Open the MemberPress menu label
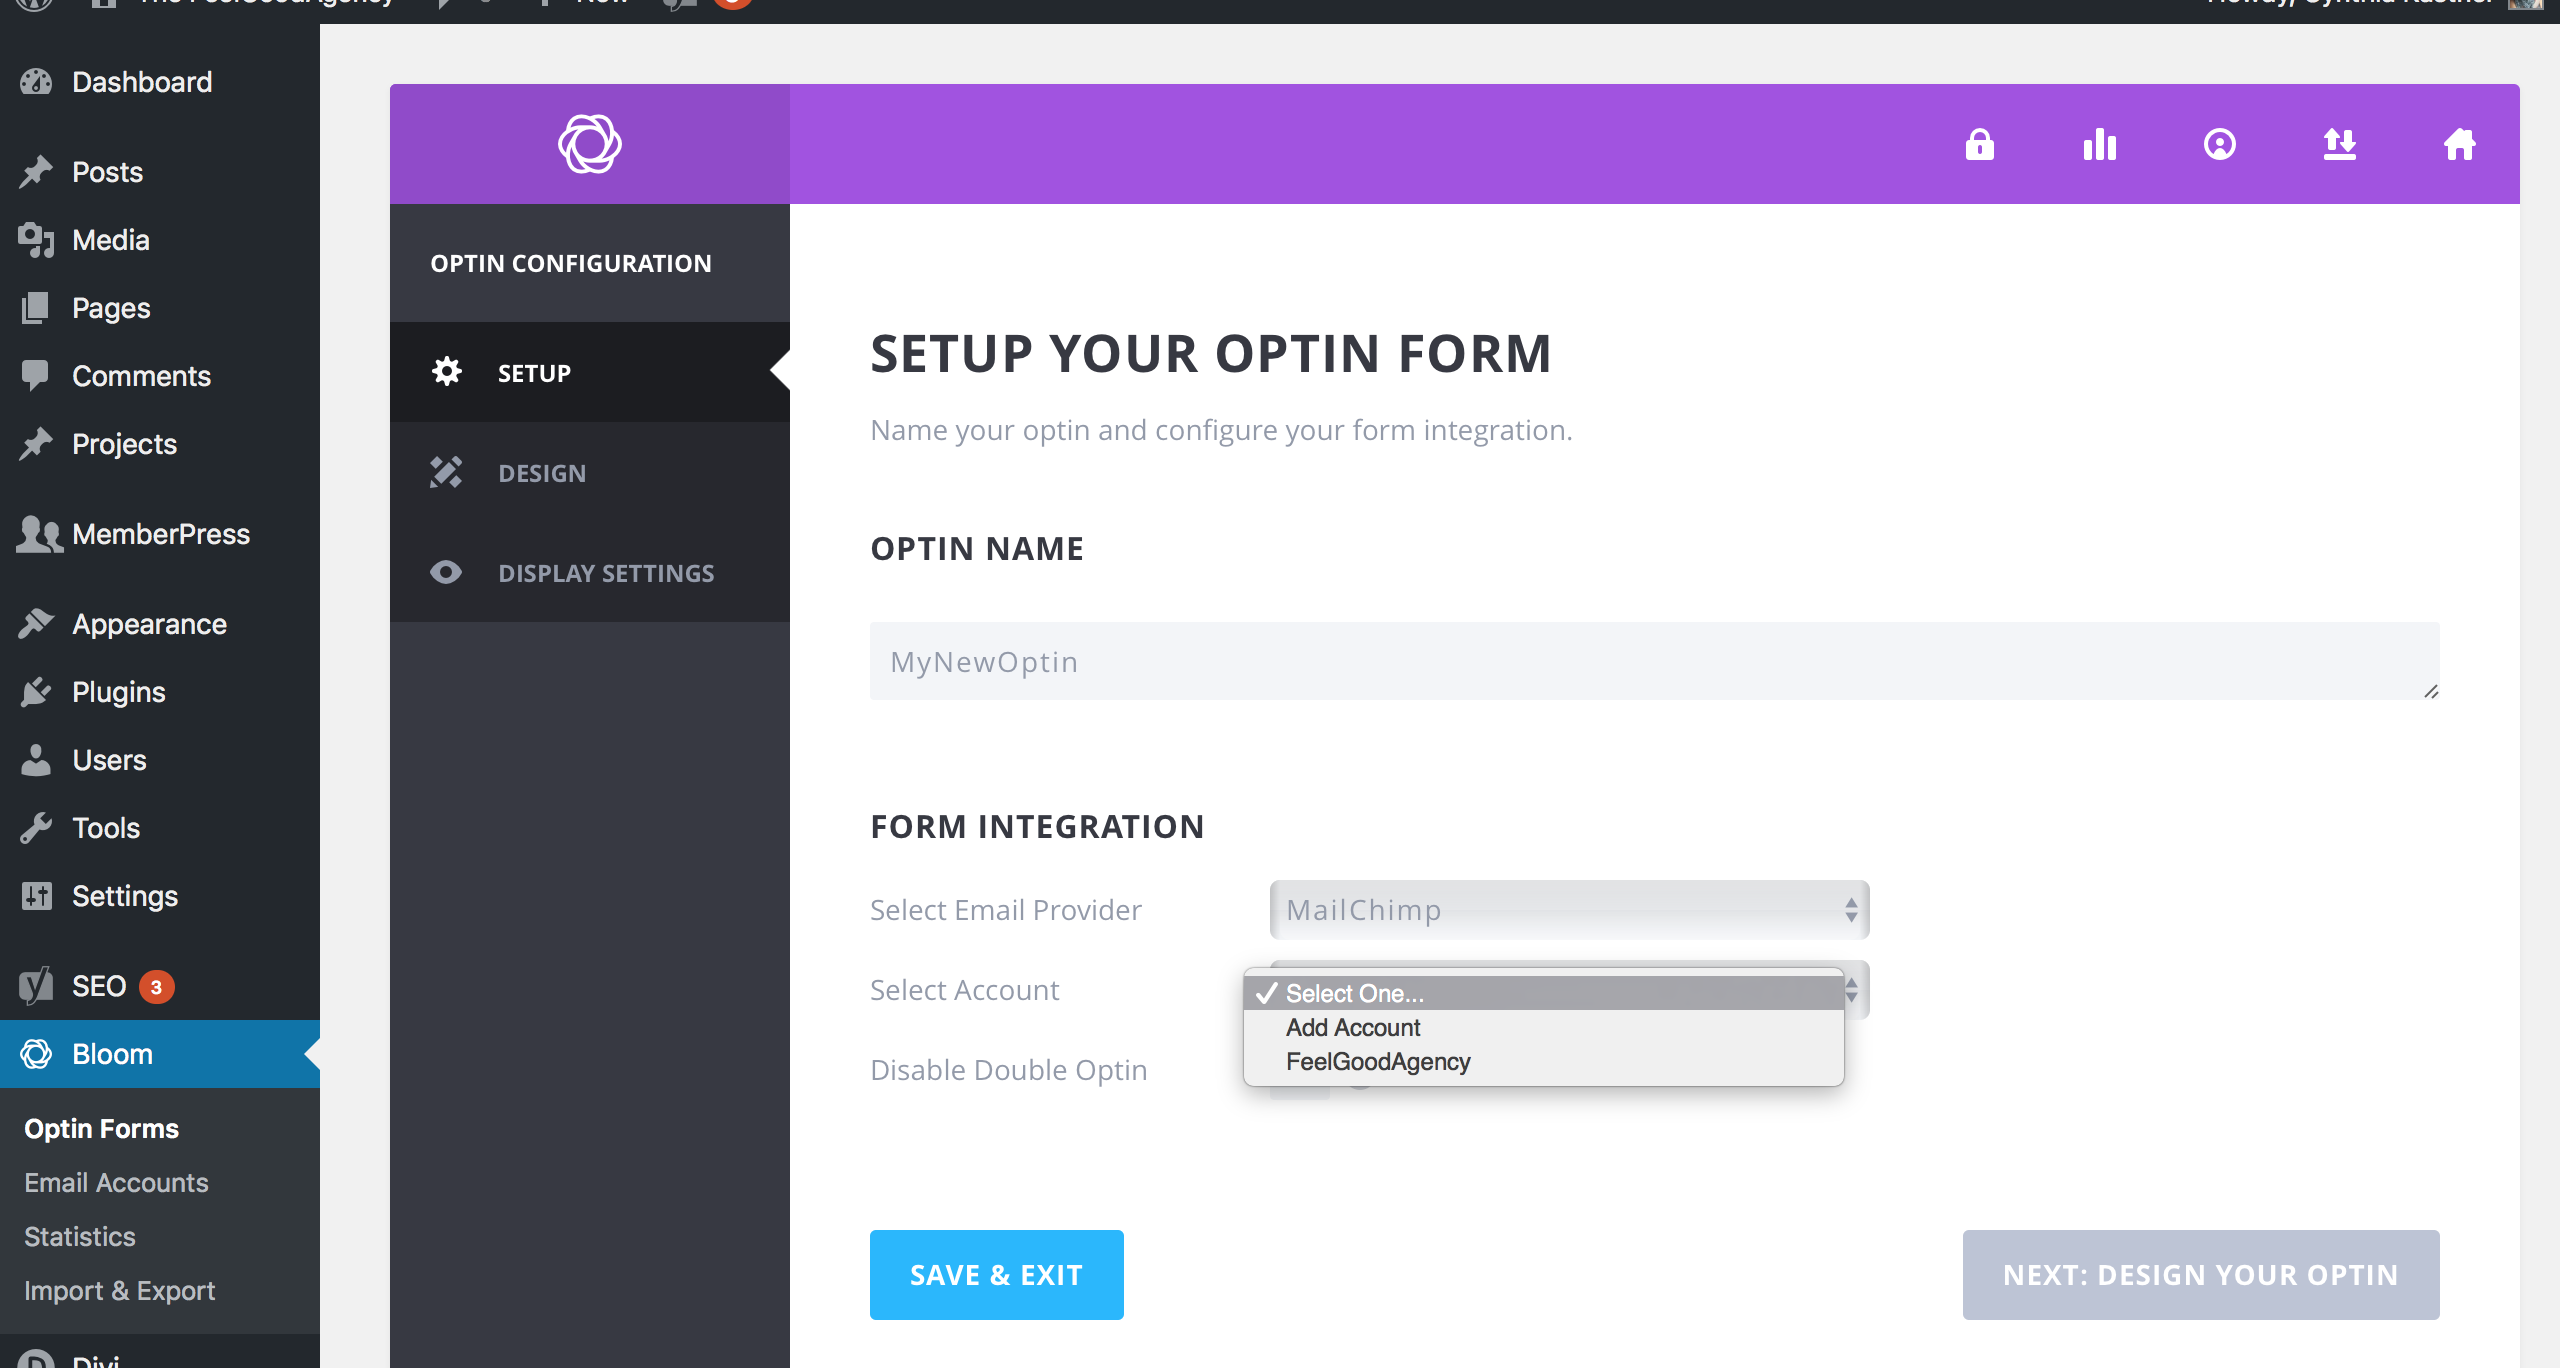The width and height of the screenshot is (2560, 1368). tap(161, 534)
